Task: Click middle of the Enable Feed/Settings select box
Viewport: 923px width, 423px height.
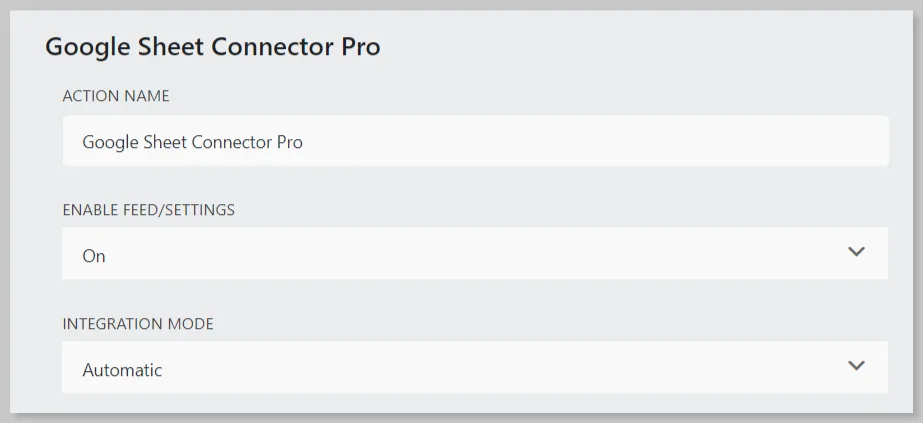Action: 474,254
